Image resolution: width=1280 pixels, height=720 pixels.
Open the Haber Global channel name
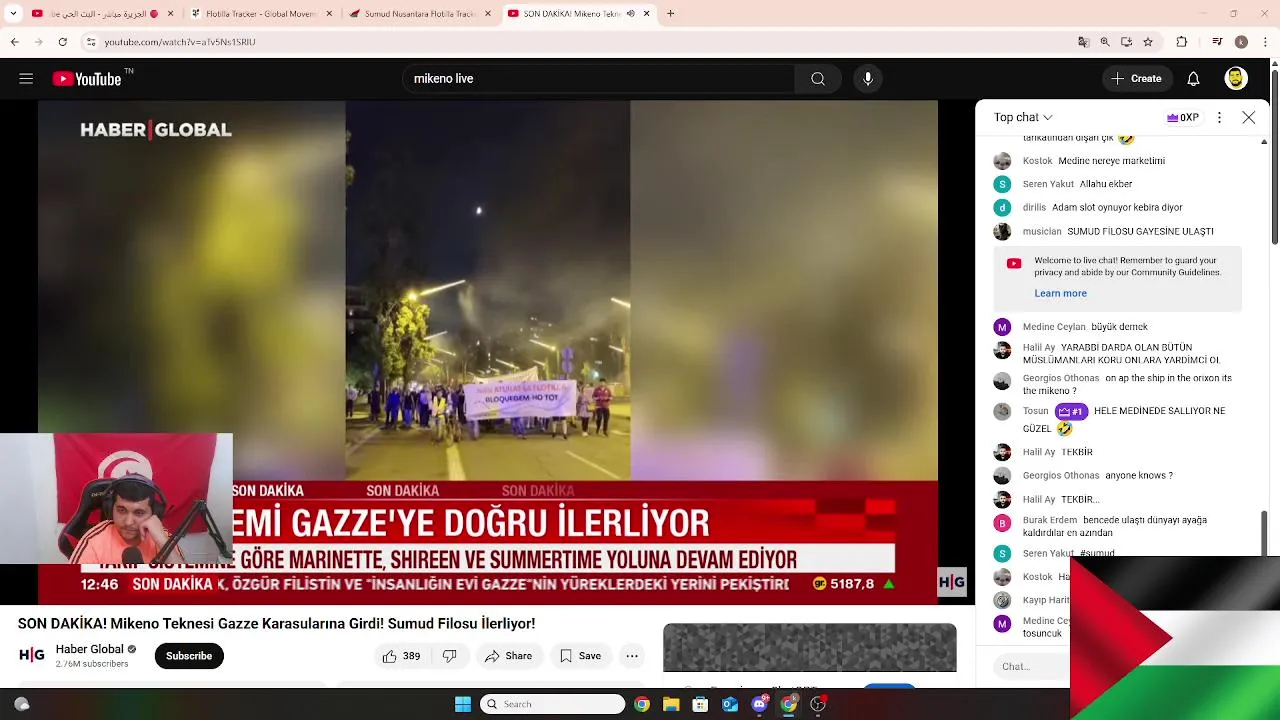click(x=90, y=649)
